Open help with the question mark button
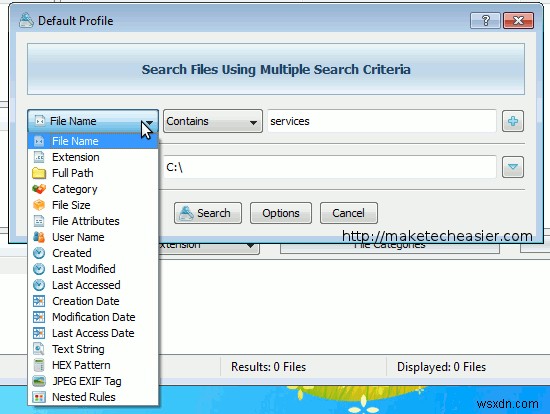 [485, 21]
